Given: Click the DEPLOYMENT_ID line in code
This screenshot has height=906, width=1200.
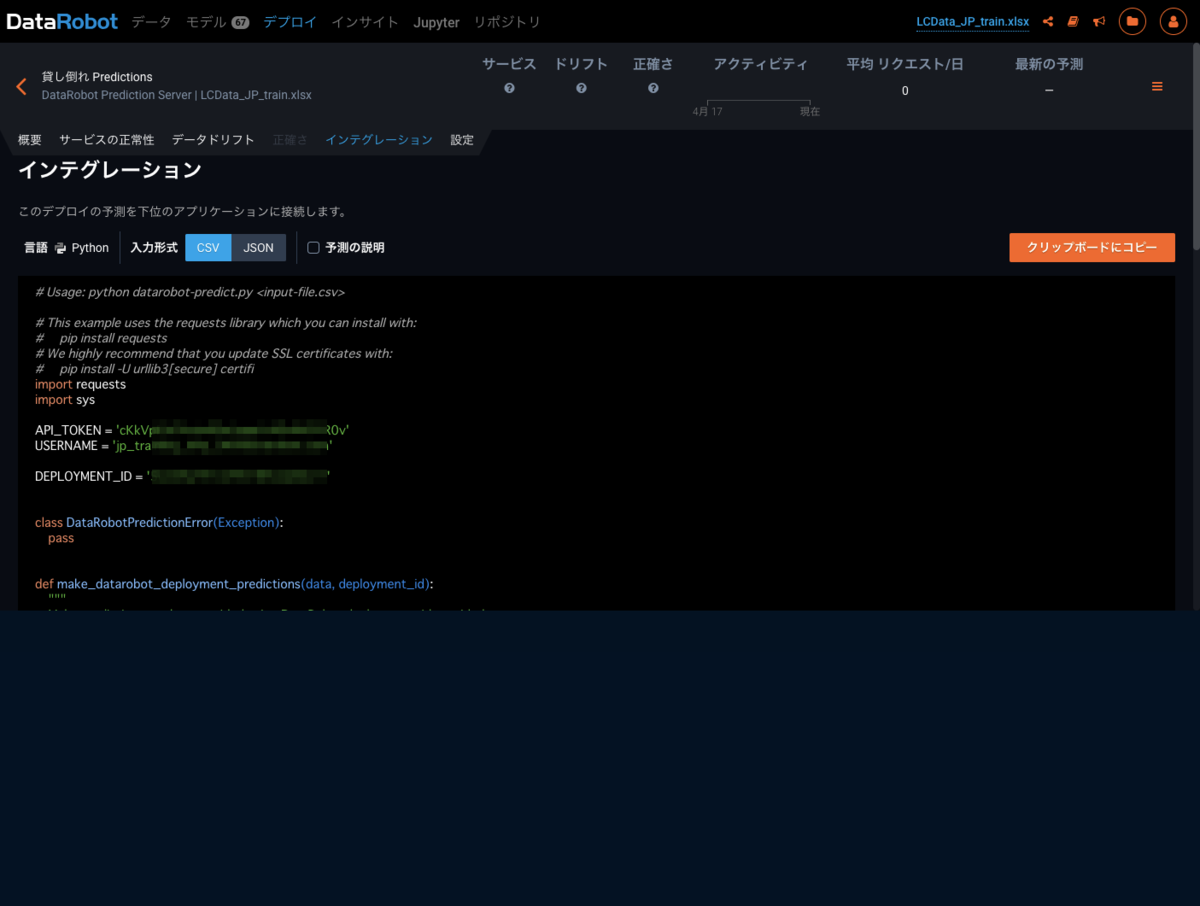Looking at the screenshot, I should (x=183, y=476).
